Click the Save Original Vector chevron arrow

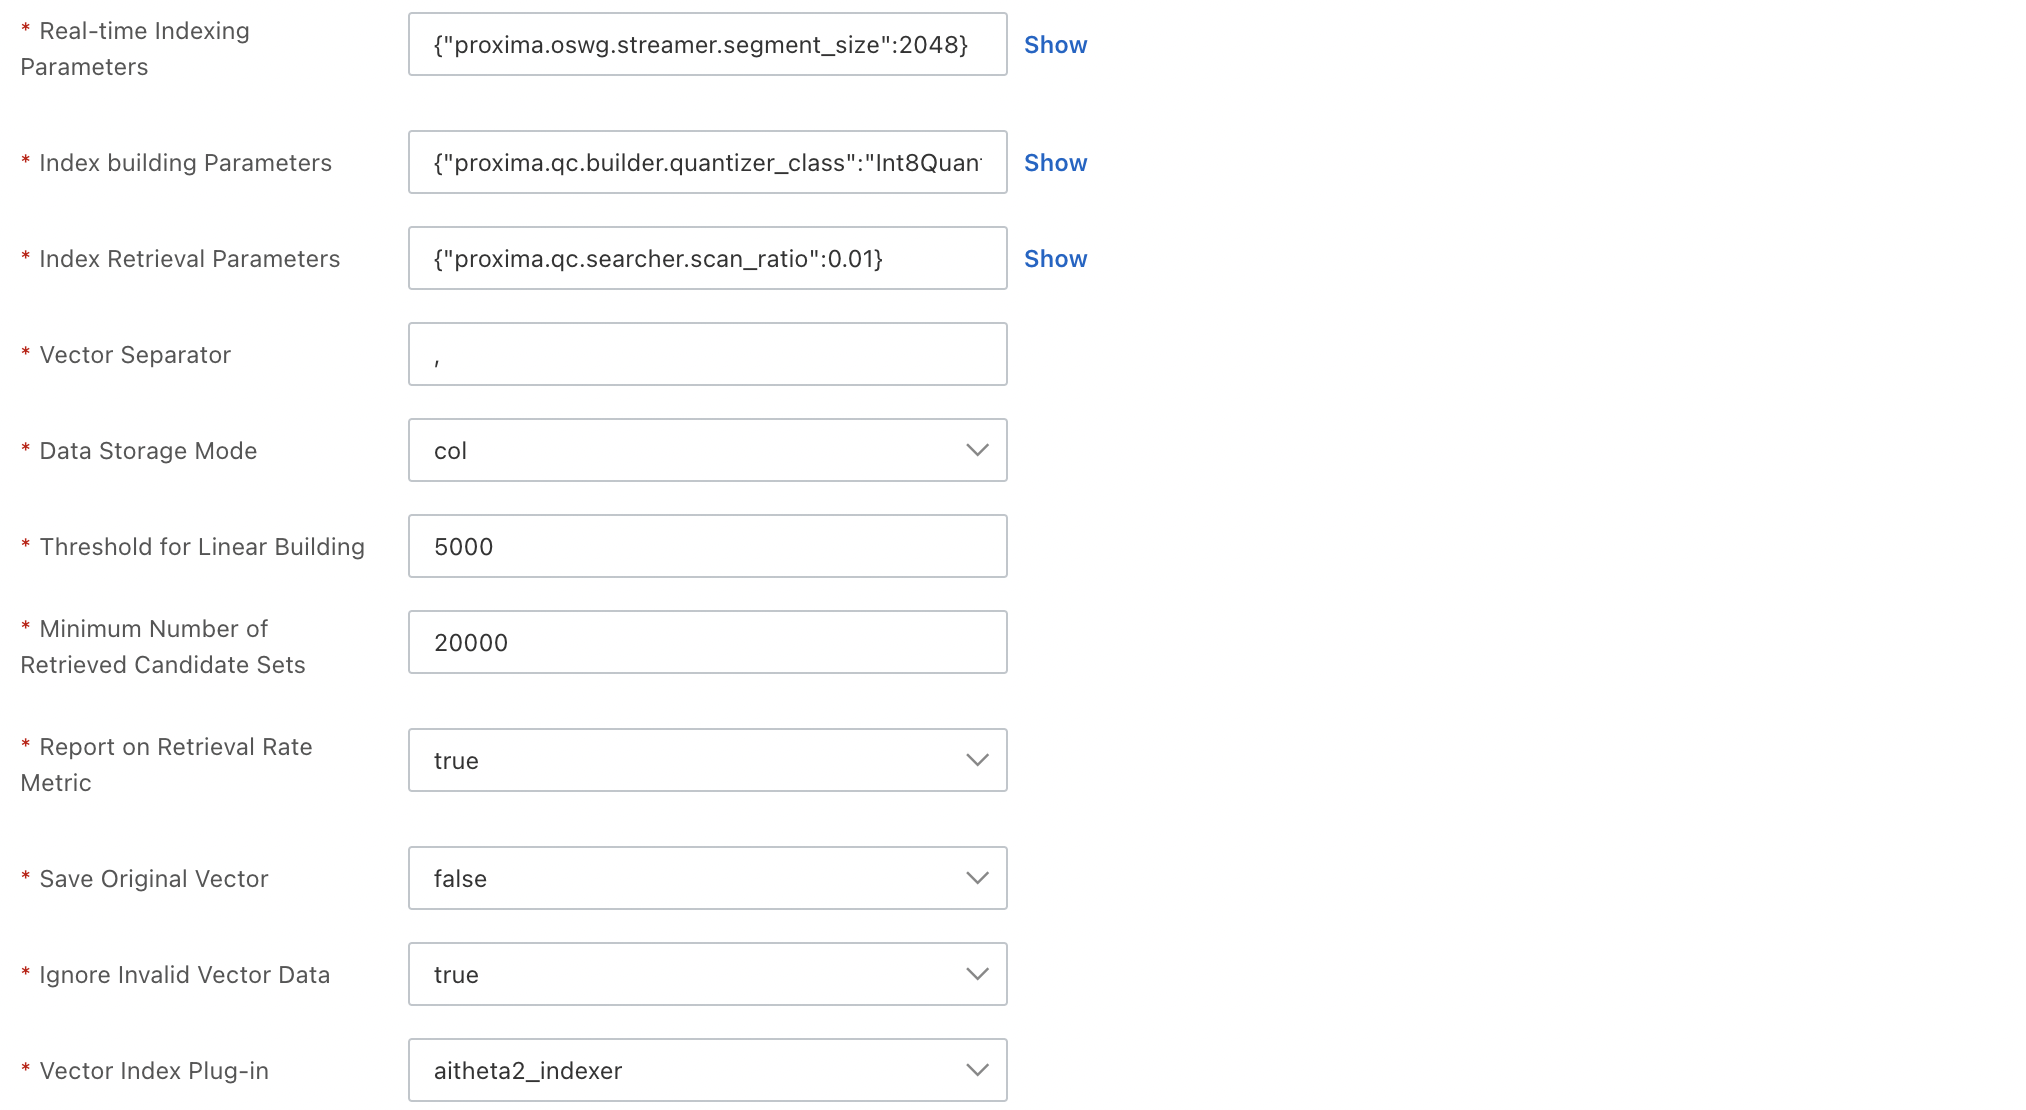pos(977,879)
